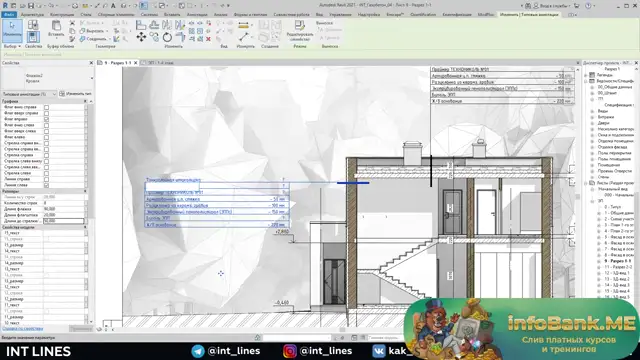640x360 pixels.
Task: Click the Save icon in quick access toolbar
Action: click(31, 6)
